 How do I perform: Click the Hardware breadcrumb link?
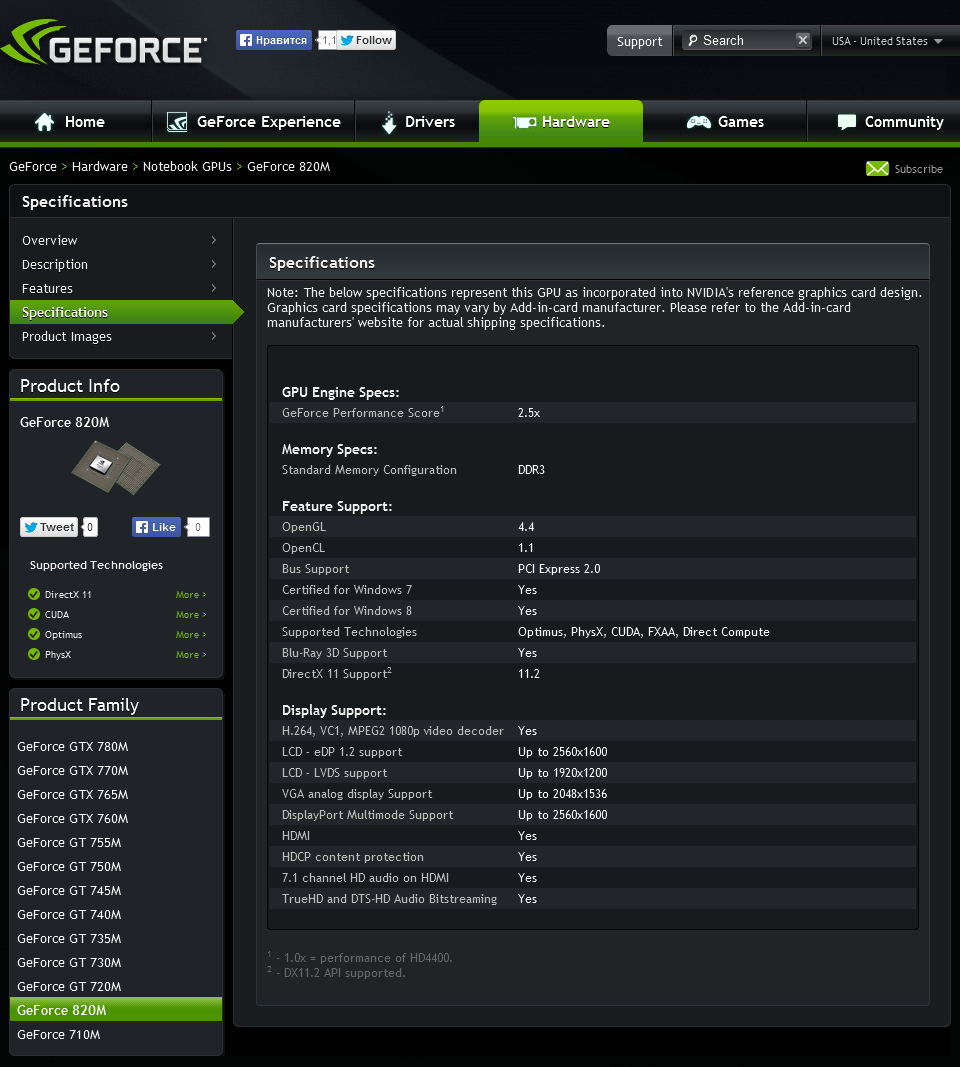click(100, 167)
